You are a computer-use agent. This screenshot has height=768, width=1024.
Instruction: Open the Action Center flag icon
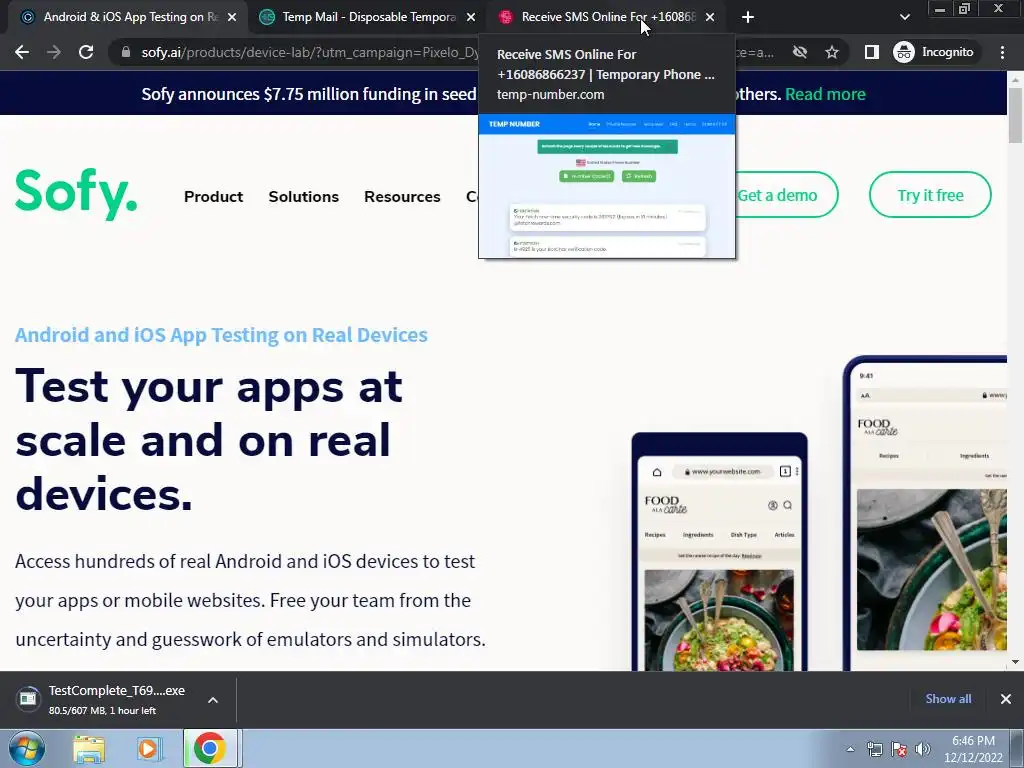[x=899, y=749]
